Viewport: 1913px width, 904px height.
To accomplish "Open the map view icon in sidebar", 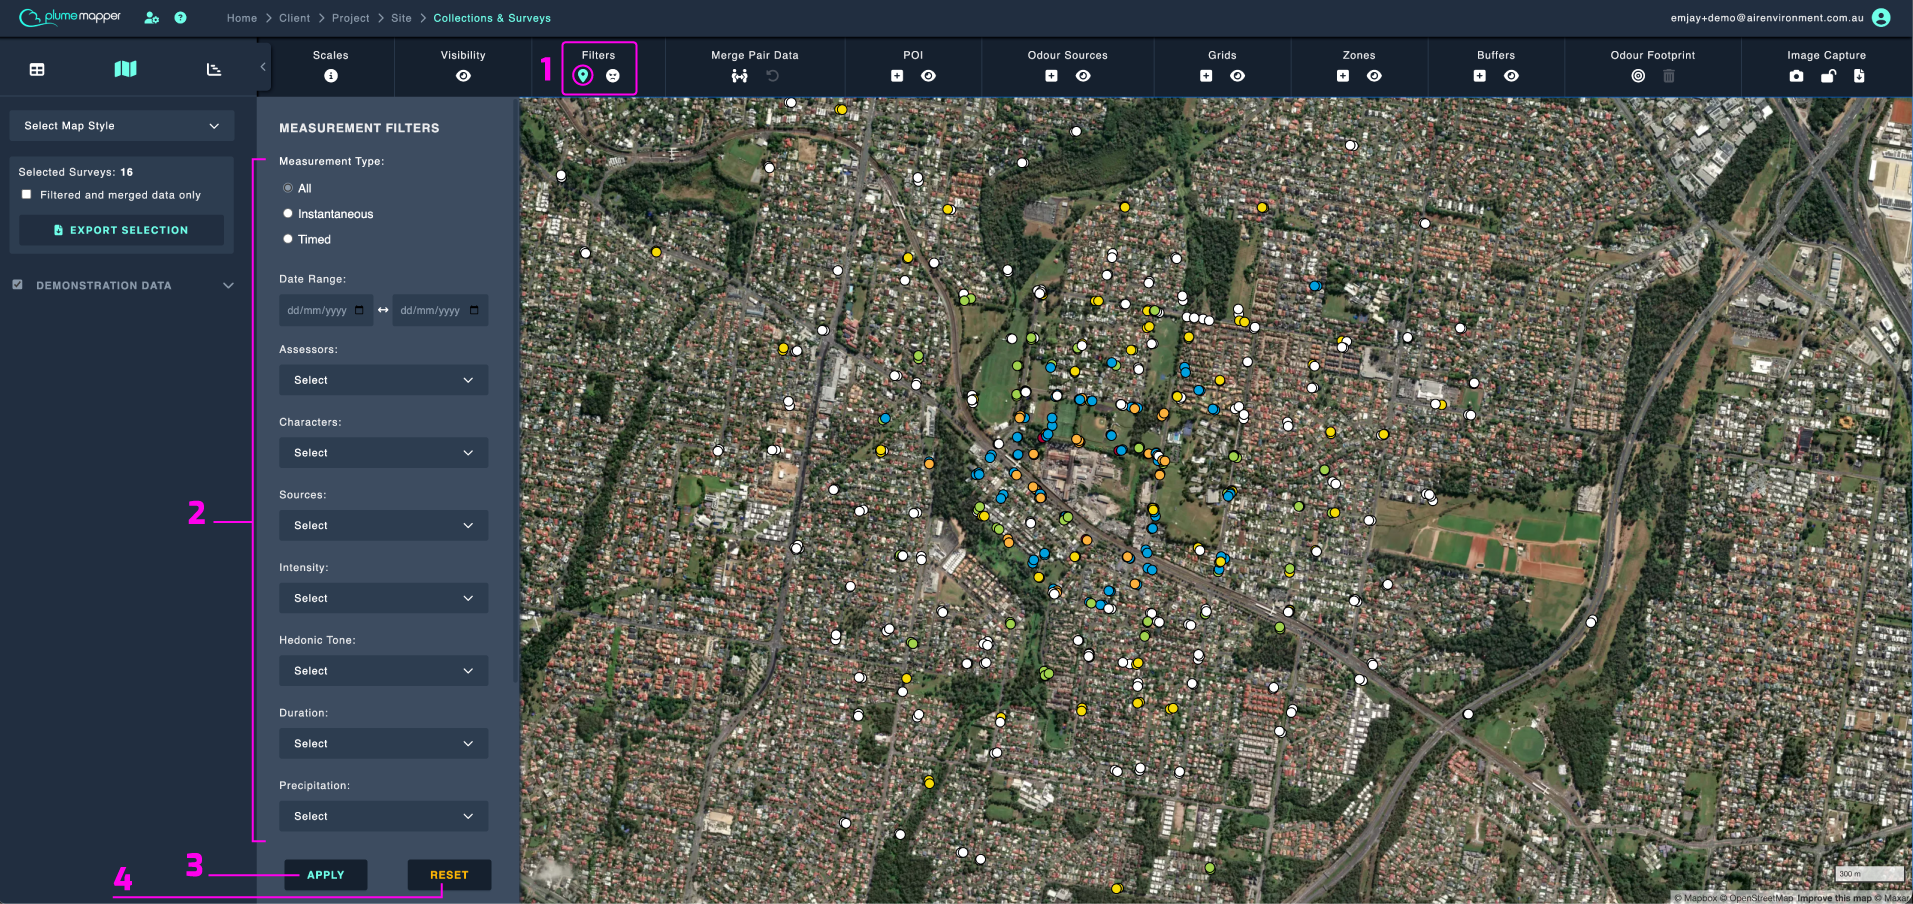I will point(125,69).
